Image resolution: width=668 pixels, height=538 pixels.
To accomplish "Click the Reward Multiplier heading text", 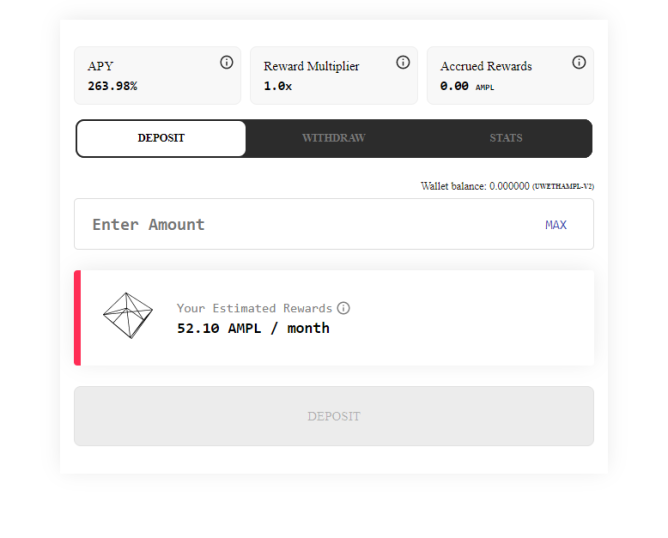I will coord(311,66).
